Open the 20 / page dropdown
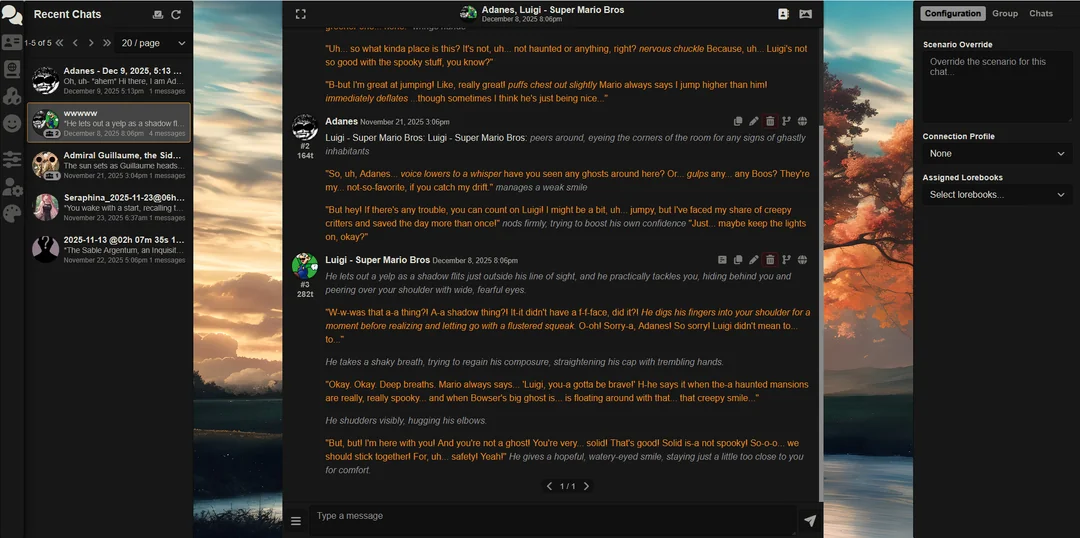The width and height of the screenshot is (1080, 538). click(x=153, y=43)
